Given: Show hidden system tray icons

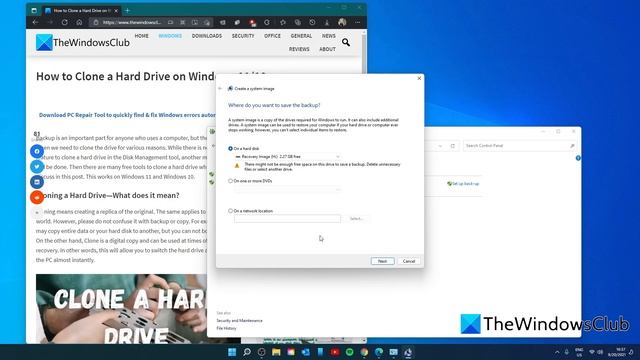Looking at the screenshot, I should (557, 352).
